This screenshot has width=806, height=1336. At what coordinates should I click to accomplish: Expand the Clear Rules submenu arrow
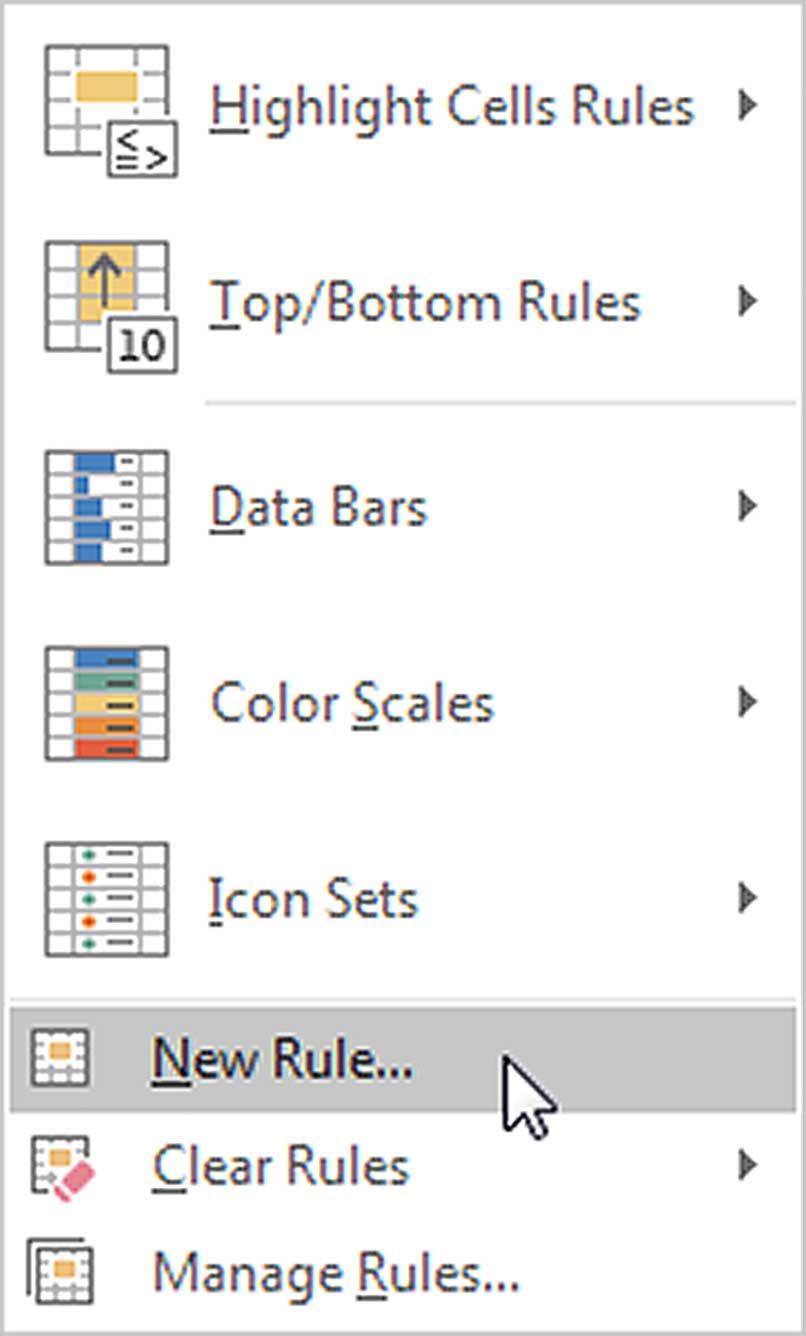click(746, 1165)
